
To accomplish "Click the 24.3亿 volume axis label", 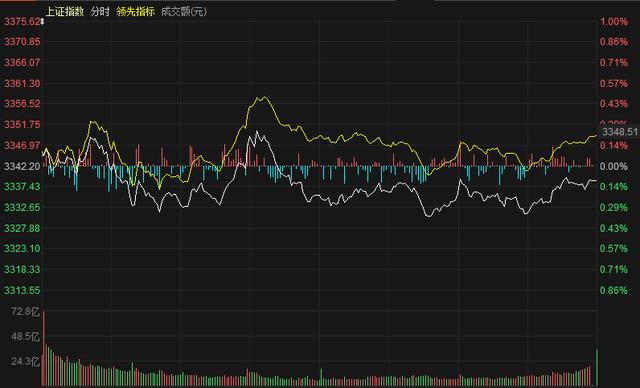I will coord(25,361).
